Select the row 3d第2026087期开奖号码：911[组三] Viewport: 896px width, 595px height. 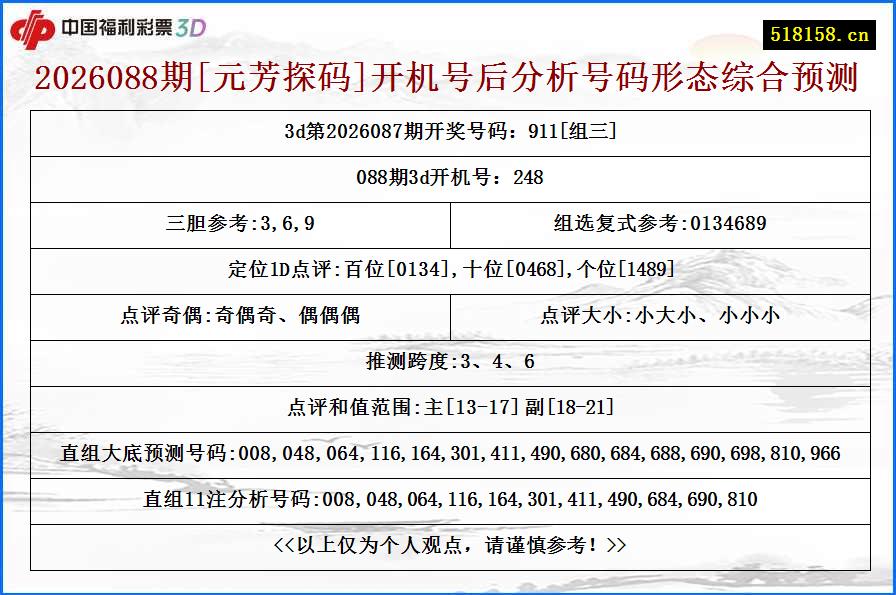(x=450, y=134)
